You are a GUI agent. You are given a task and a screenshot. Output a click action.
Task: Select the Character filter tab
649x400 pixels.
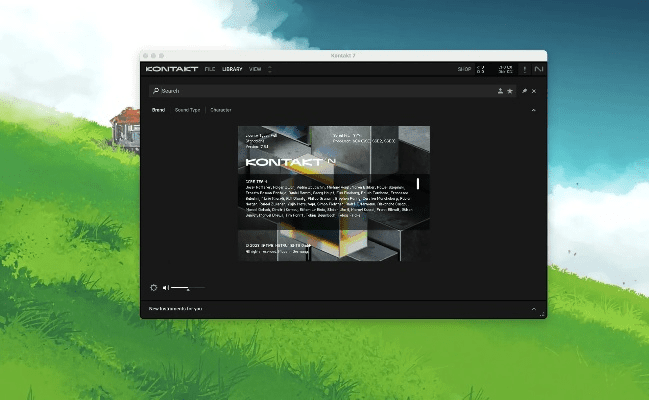(221, 109)
